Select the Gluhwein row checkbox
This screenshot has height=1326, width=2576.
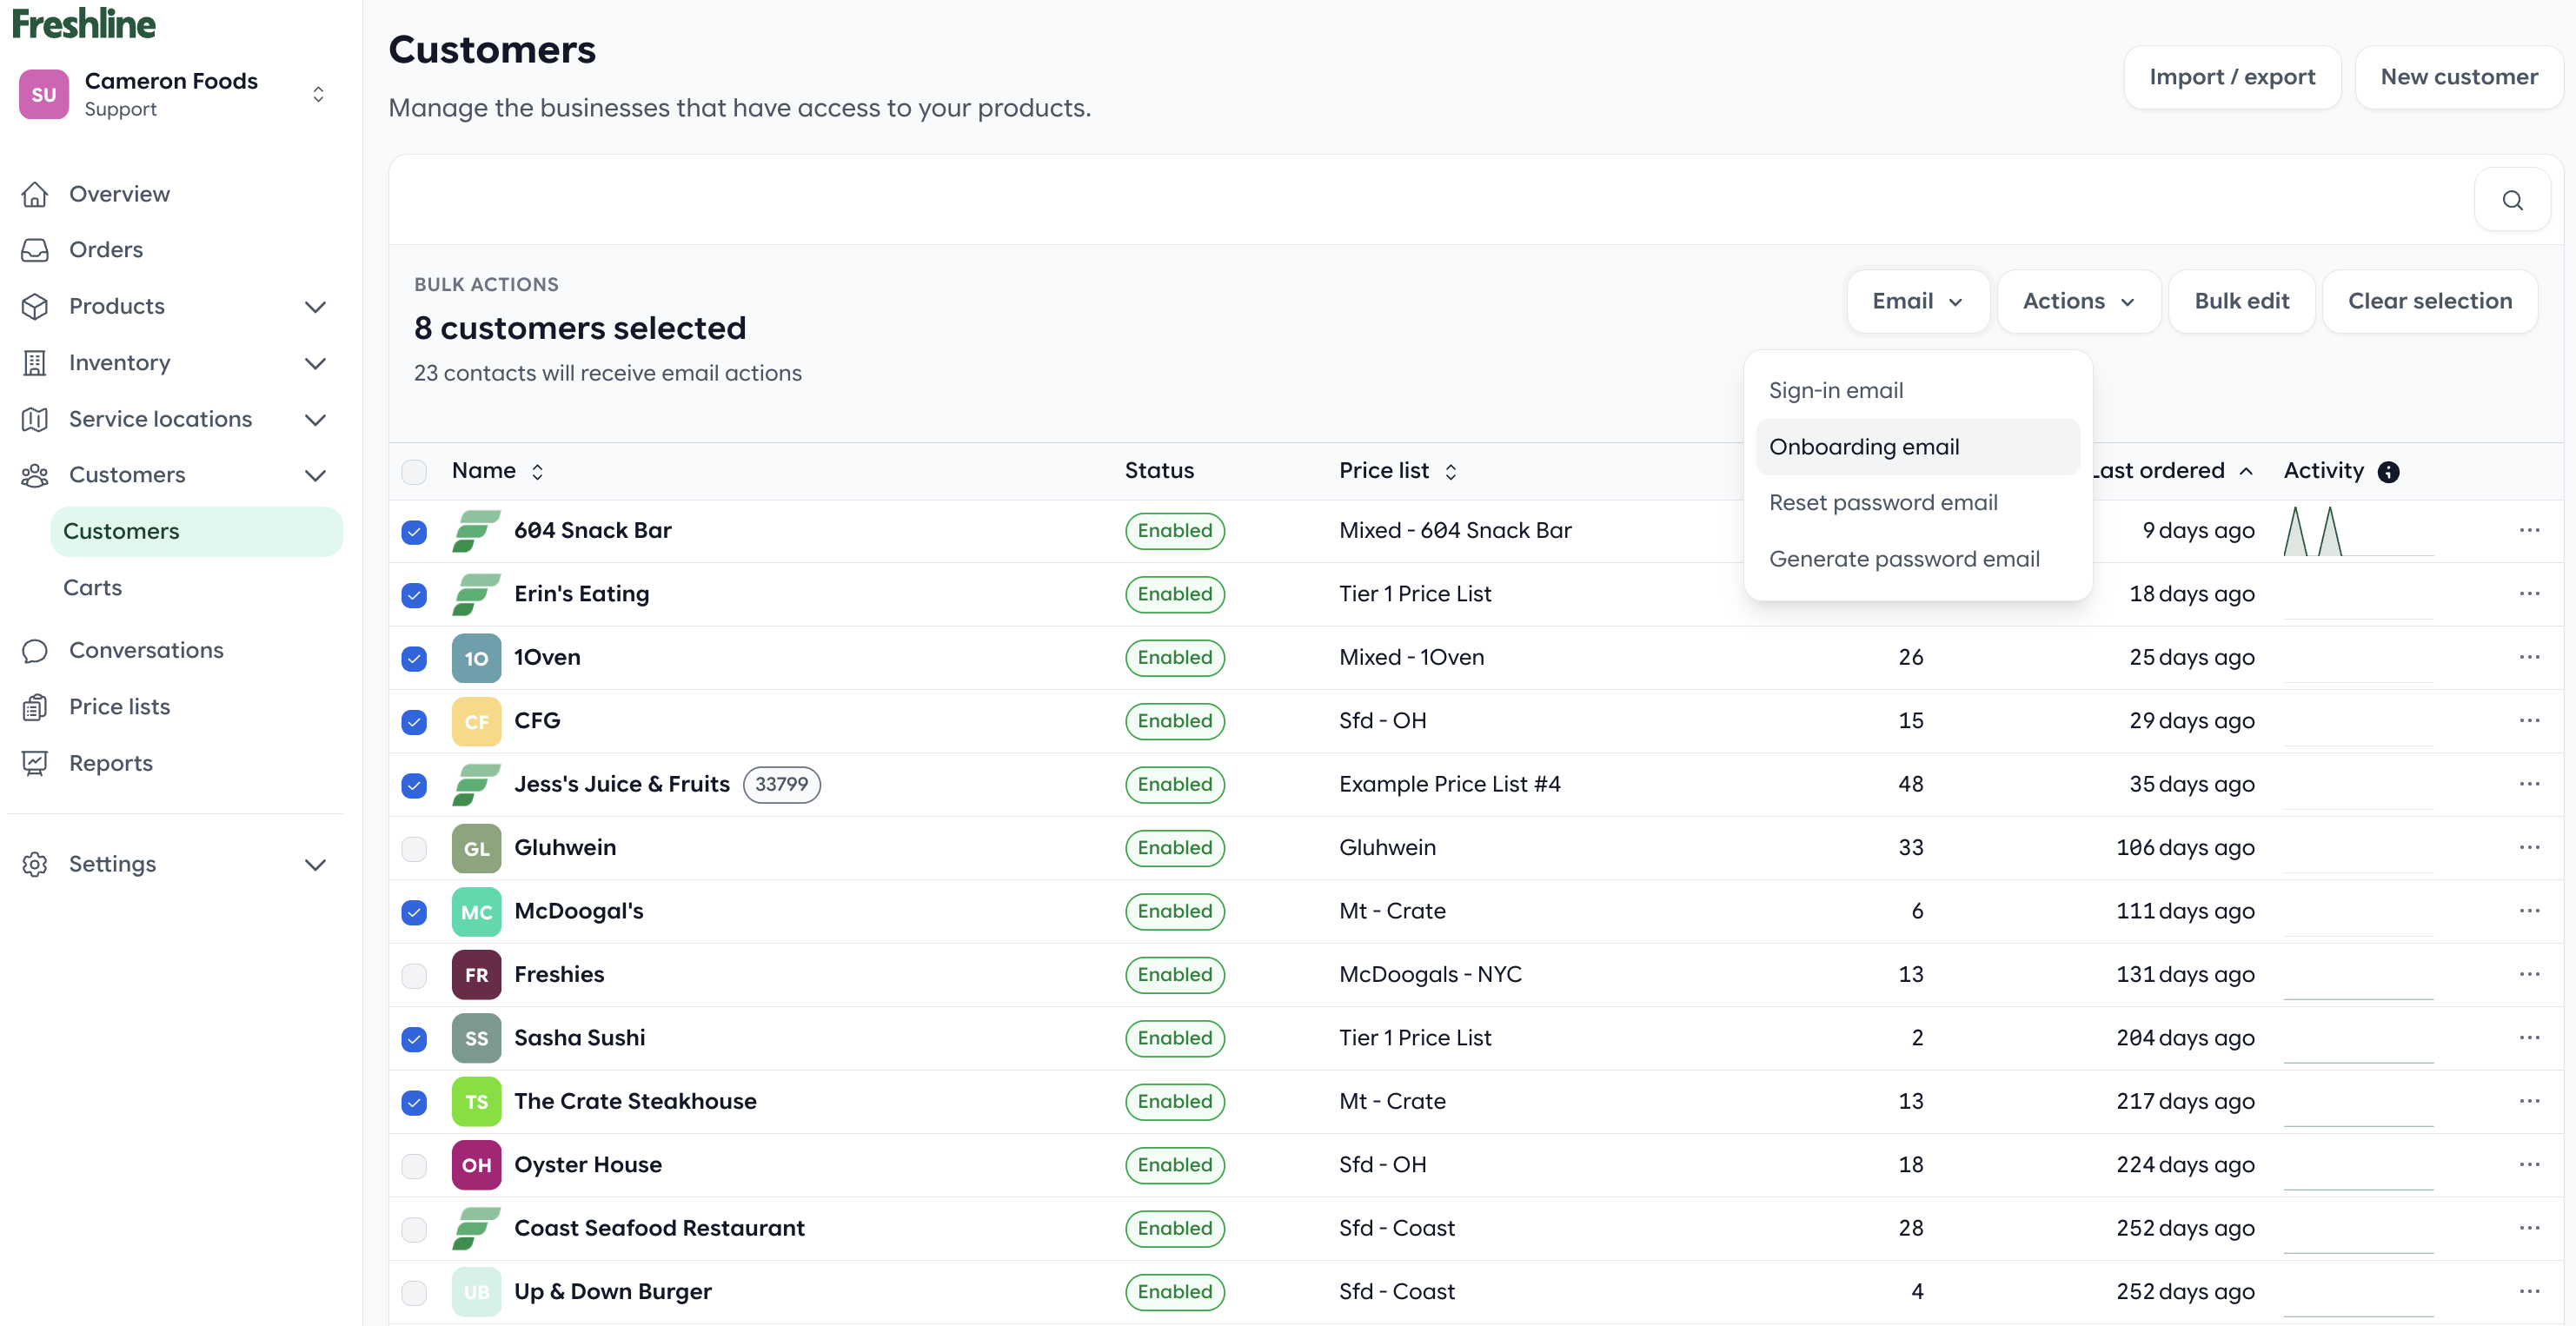click(x=413, y=848)
